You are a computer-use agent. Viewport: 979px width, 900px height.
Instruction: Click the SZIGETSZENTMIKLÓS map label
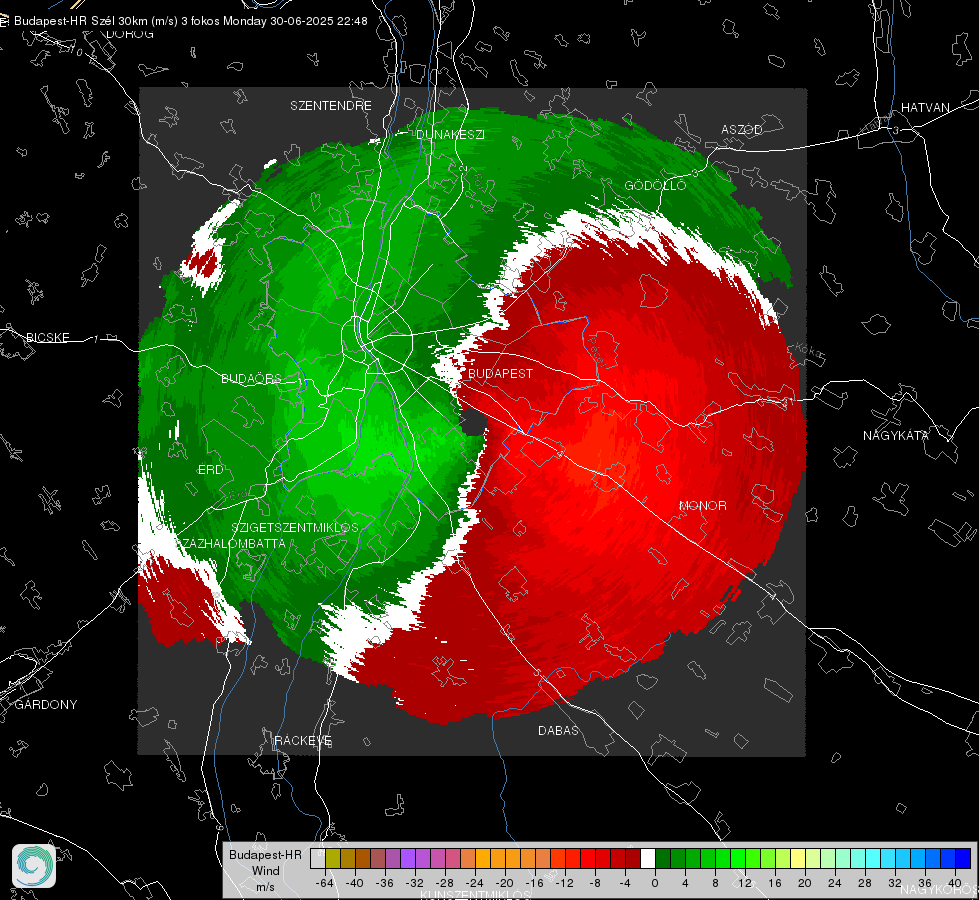coord(295,527)
